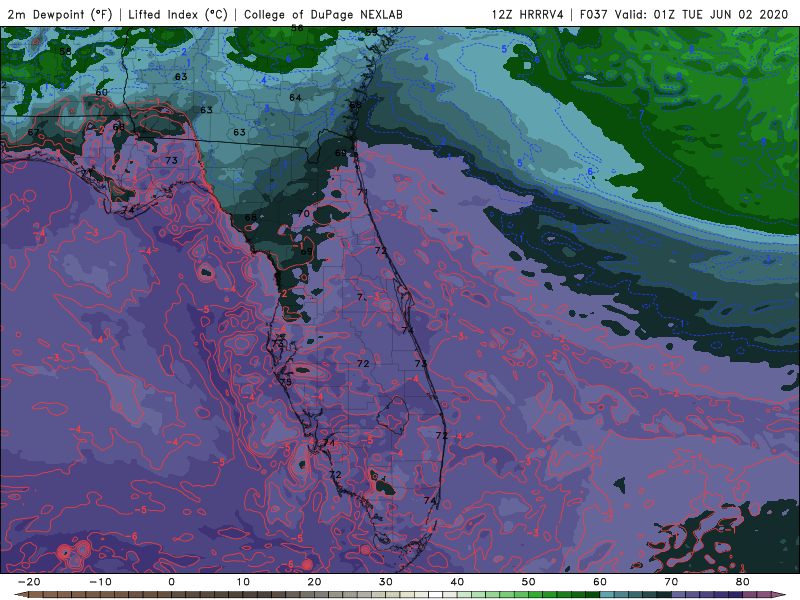This screenshot has width=800, height=600.
Task: Click the 'F037' forecast hour label
Action: tap(594, 14)
